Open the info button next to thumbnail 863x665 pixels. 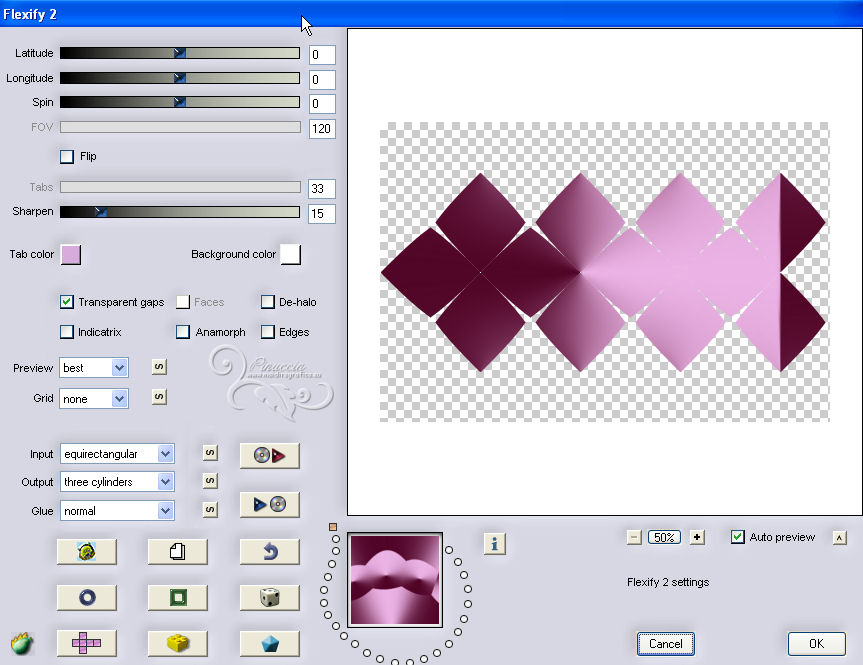(494, 544)
